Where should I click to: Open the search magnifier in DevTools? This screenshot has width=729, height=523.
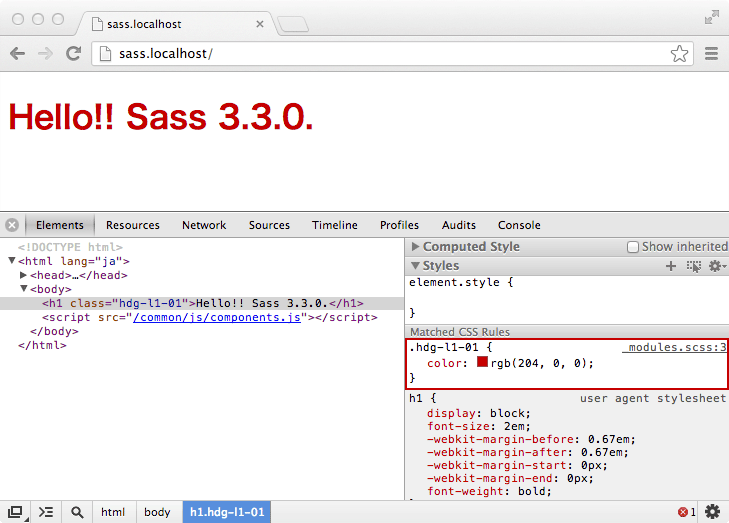coord(77,512)
